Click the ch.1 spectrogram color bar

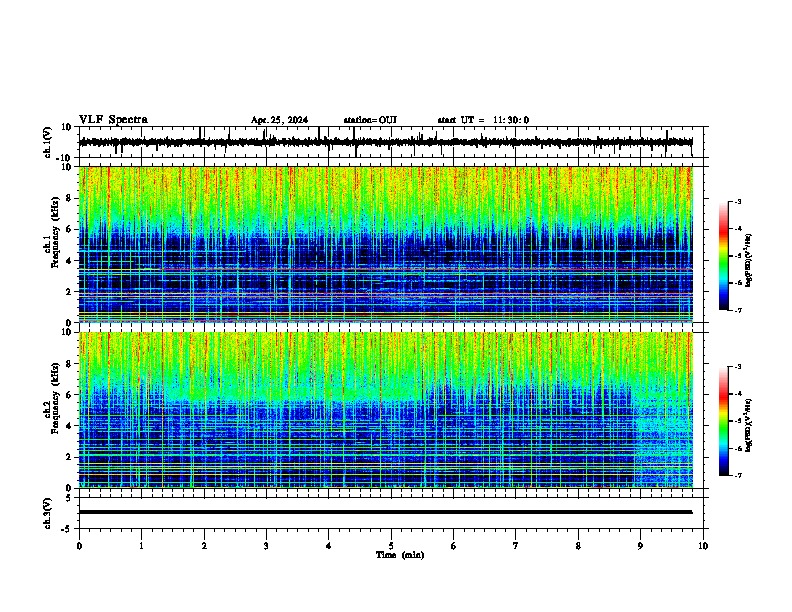(x=723, y=256)
